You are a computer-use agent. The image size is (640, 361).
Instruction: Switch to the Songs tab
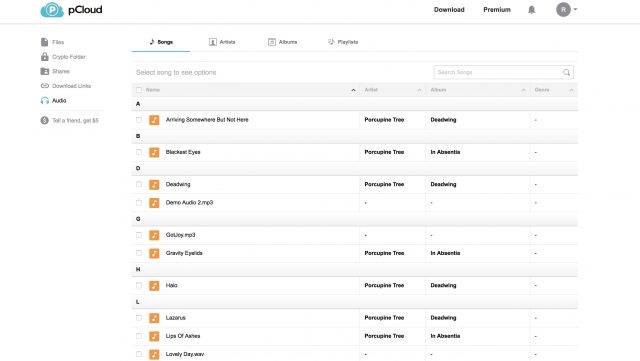tap(161, 42)
